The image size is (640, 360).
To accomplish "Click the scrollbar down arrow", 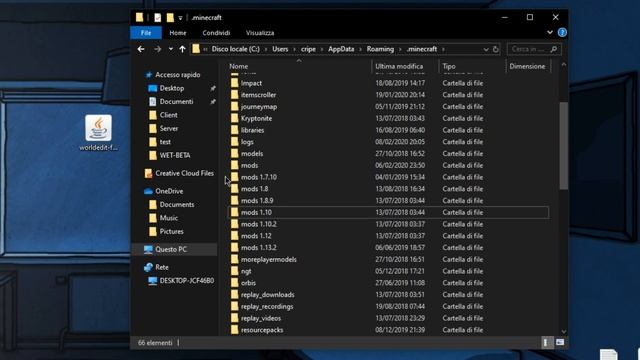I will (x=564, y=332).
